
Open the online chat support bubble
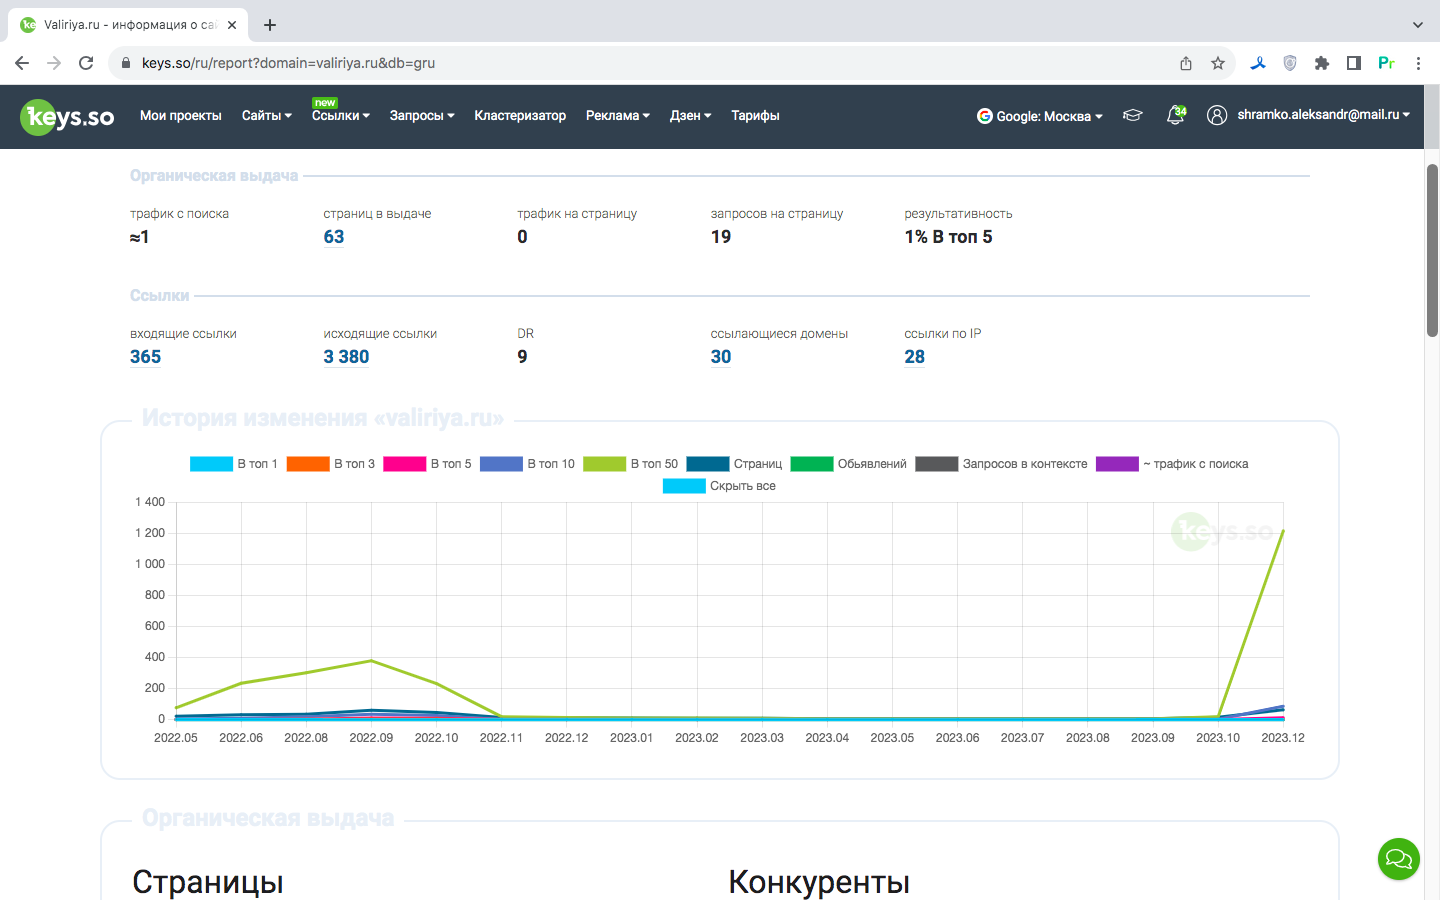(x=1399, y=859)
